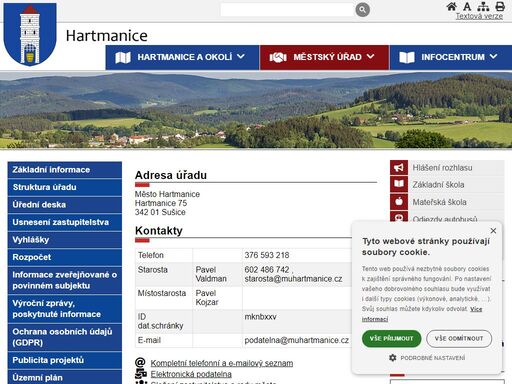The height and width of the screenshot is (384, 512).
Task: Click the book icon beside Infocentrum
Action: 407,57
